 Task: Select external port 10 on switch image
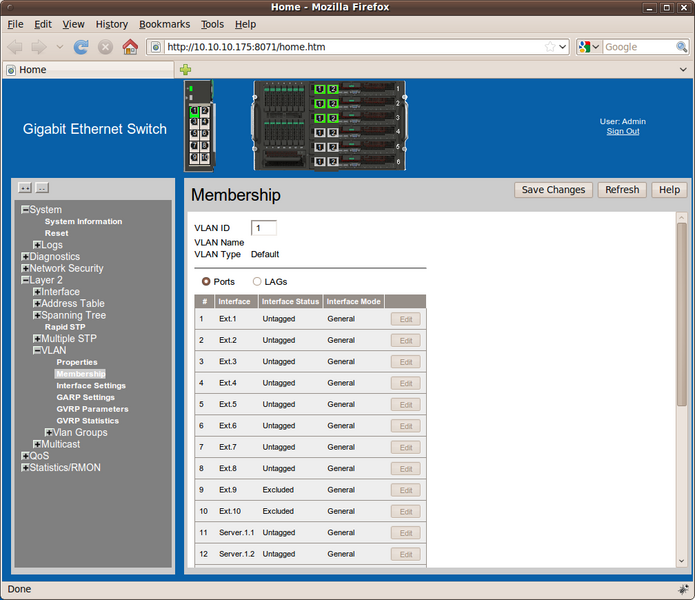[205, 157]
